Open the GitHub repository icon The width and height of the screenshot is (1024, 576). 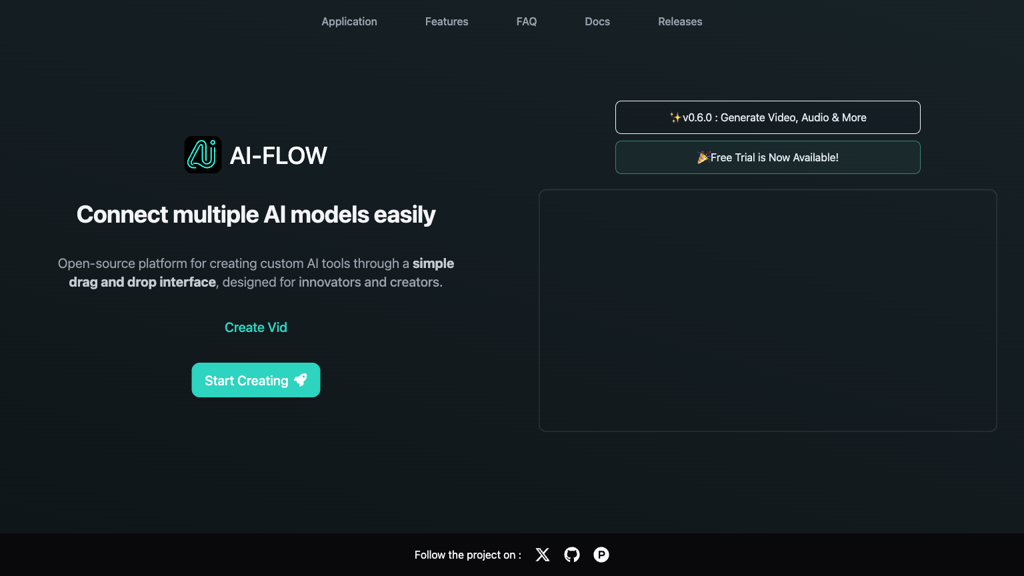coord(571,555)
